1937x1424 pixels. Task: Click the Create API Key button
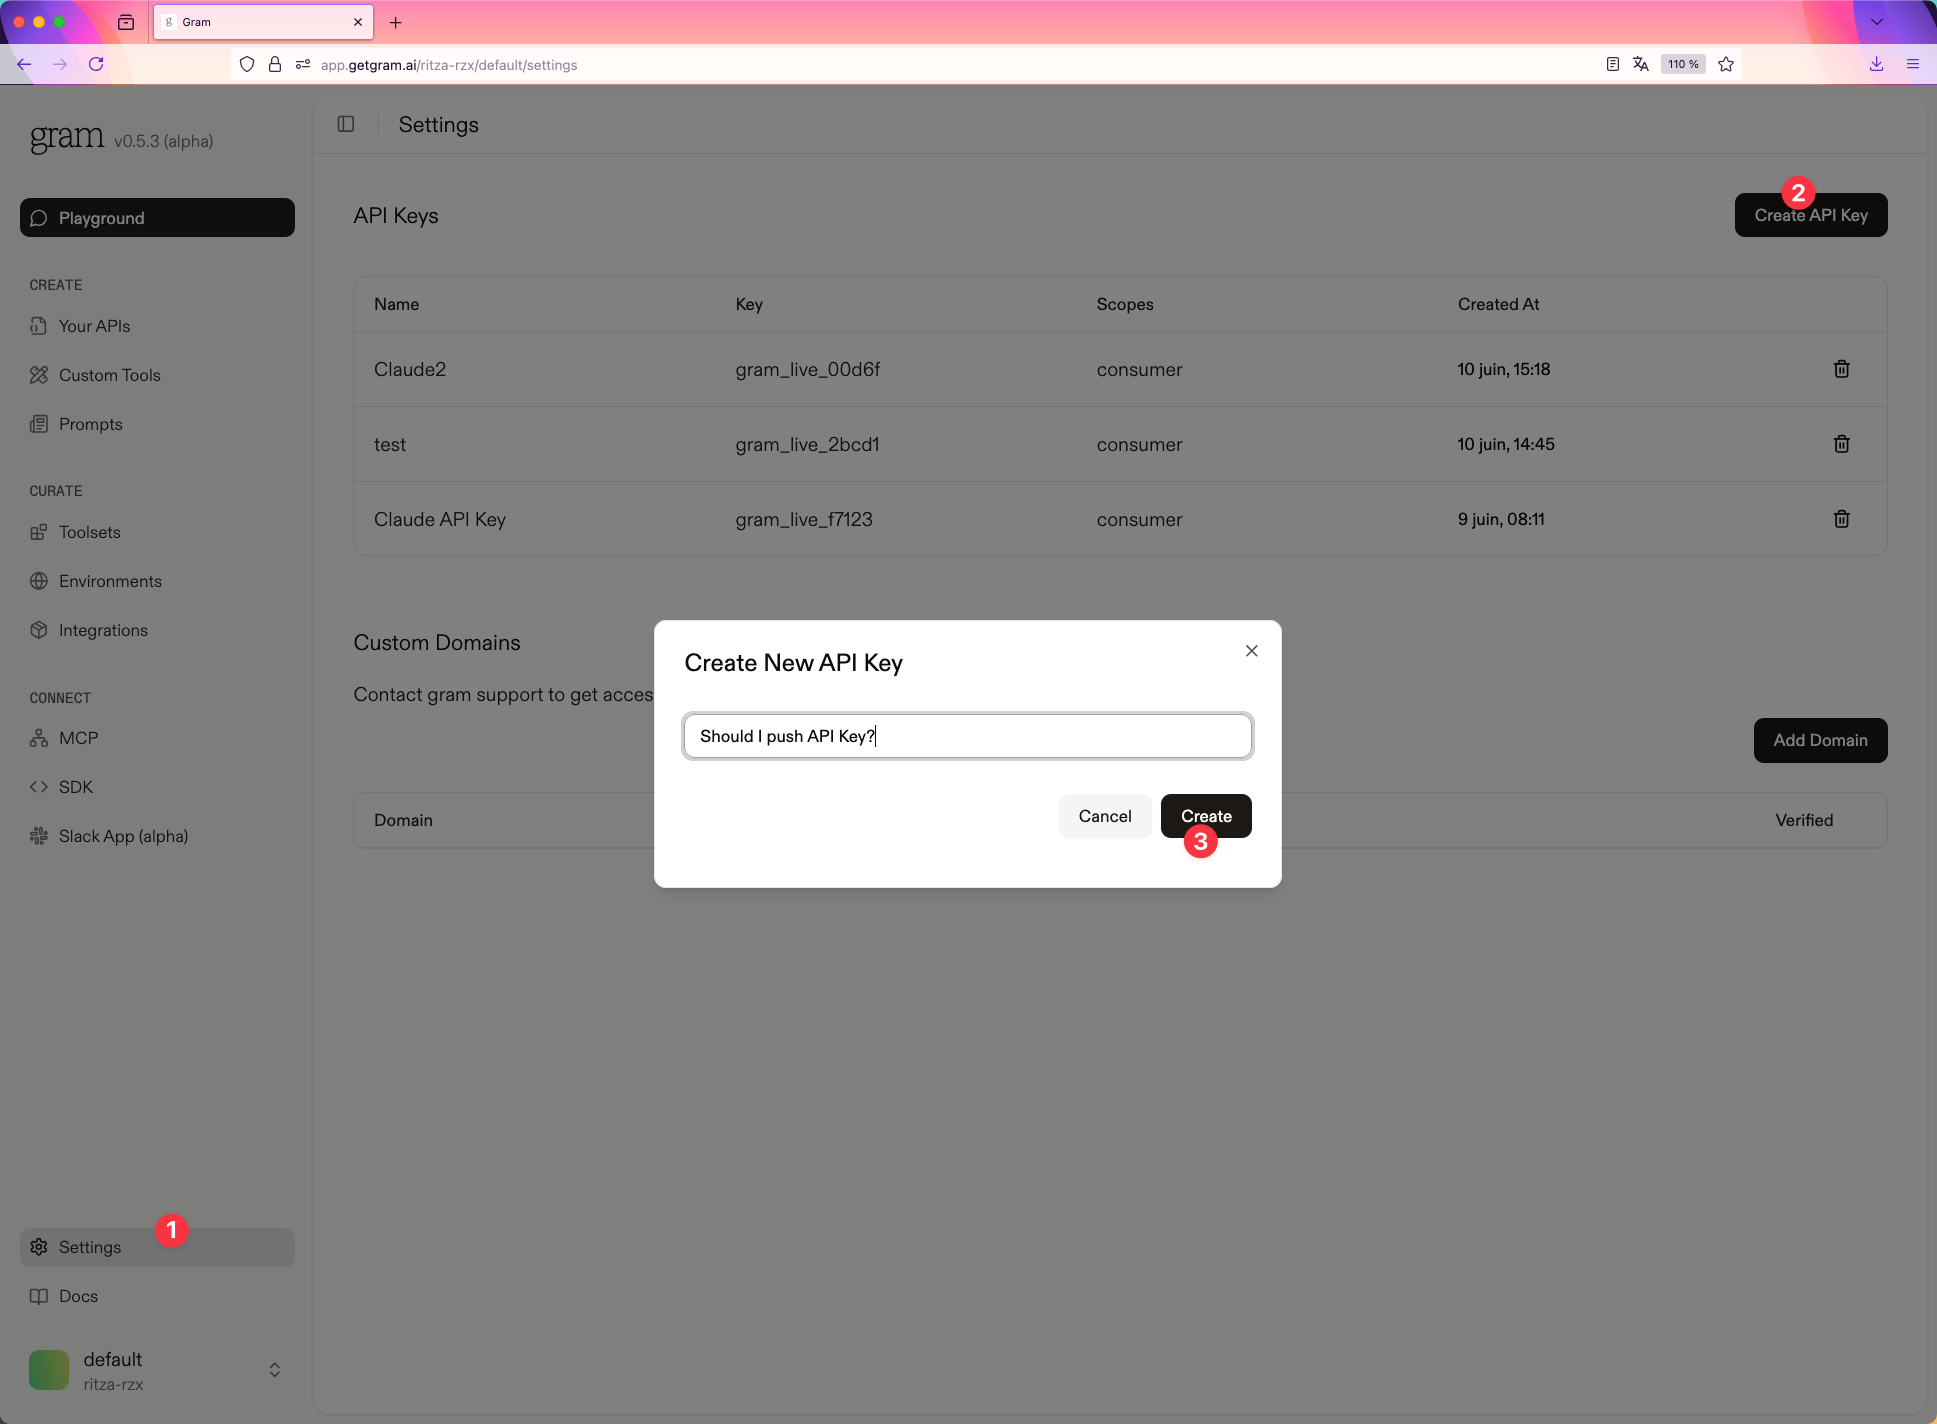tap(1811, 215)
